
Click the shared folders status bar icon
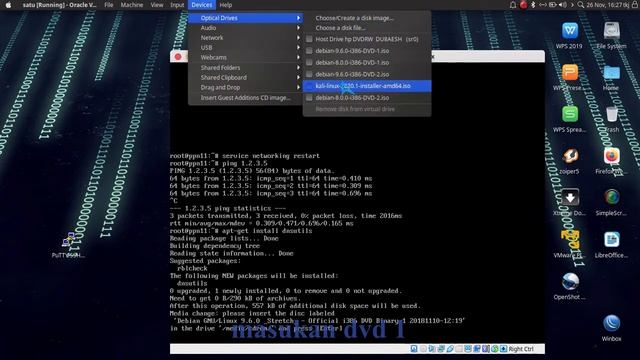[459, 349]
